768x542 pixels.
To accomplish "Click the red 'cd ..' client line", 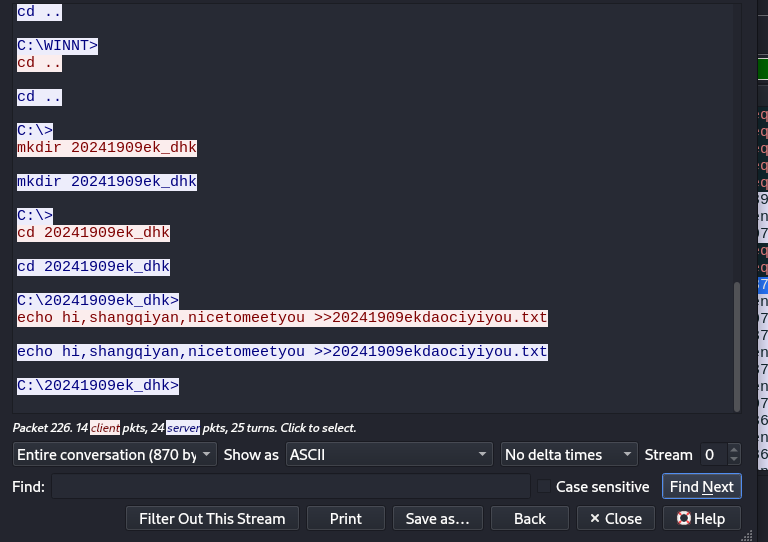I will click(x=39, y=63).
